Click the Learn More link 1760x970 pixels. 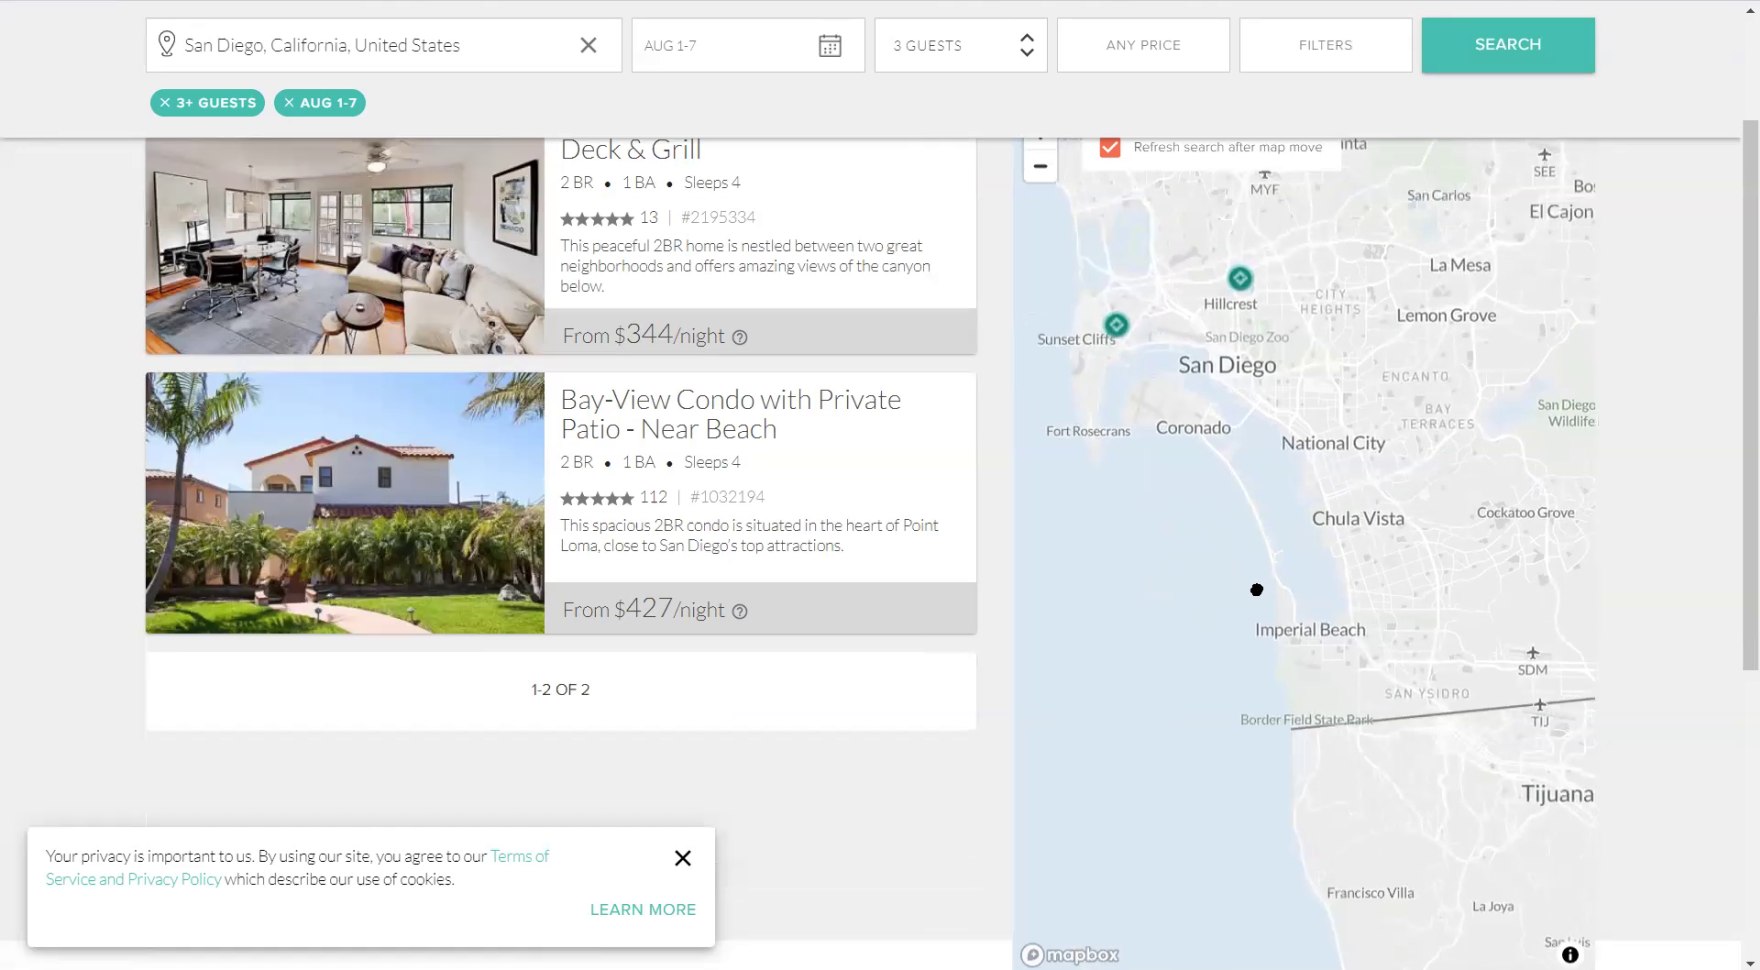point(642,909)
